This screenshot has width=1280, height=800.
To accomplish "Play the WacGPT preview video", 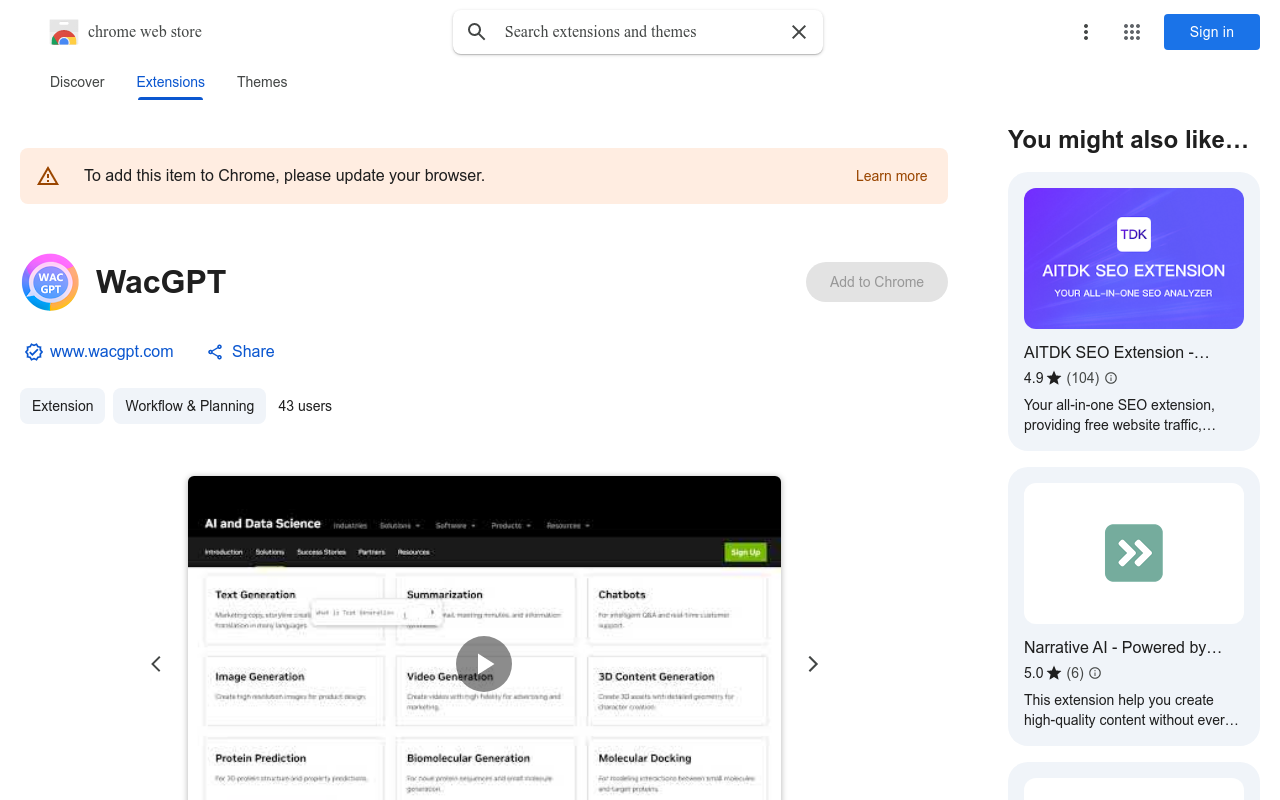I will [484, 664].
